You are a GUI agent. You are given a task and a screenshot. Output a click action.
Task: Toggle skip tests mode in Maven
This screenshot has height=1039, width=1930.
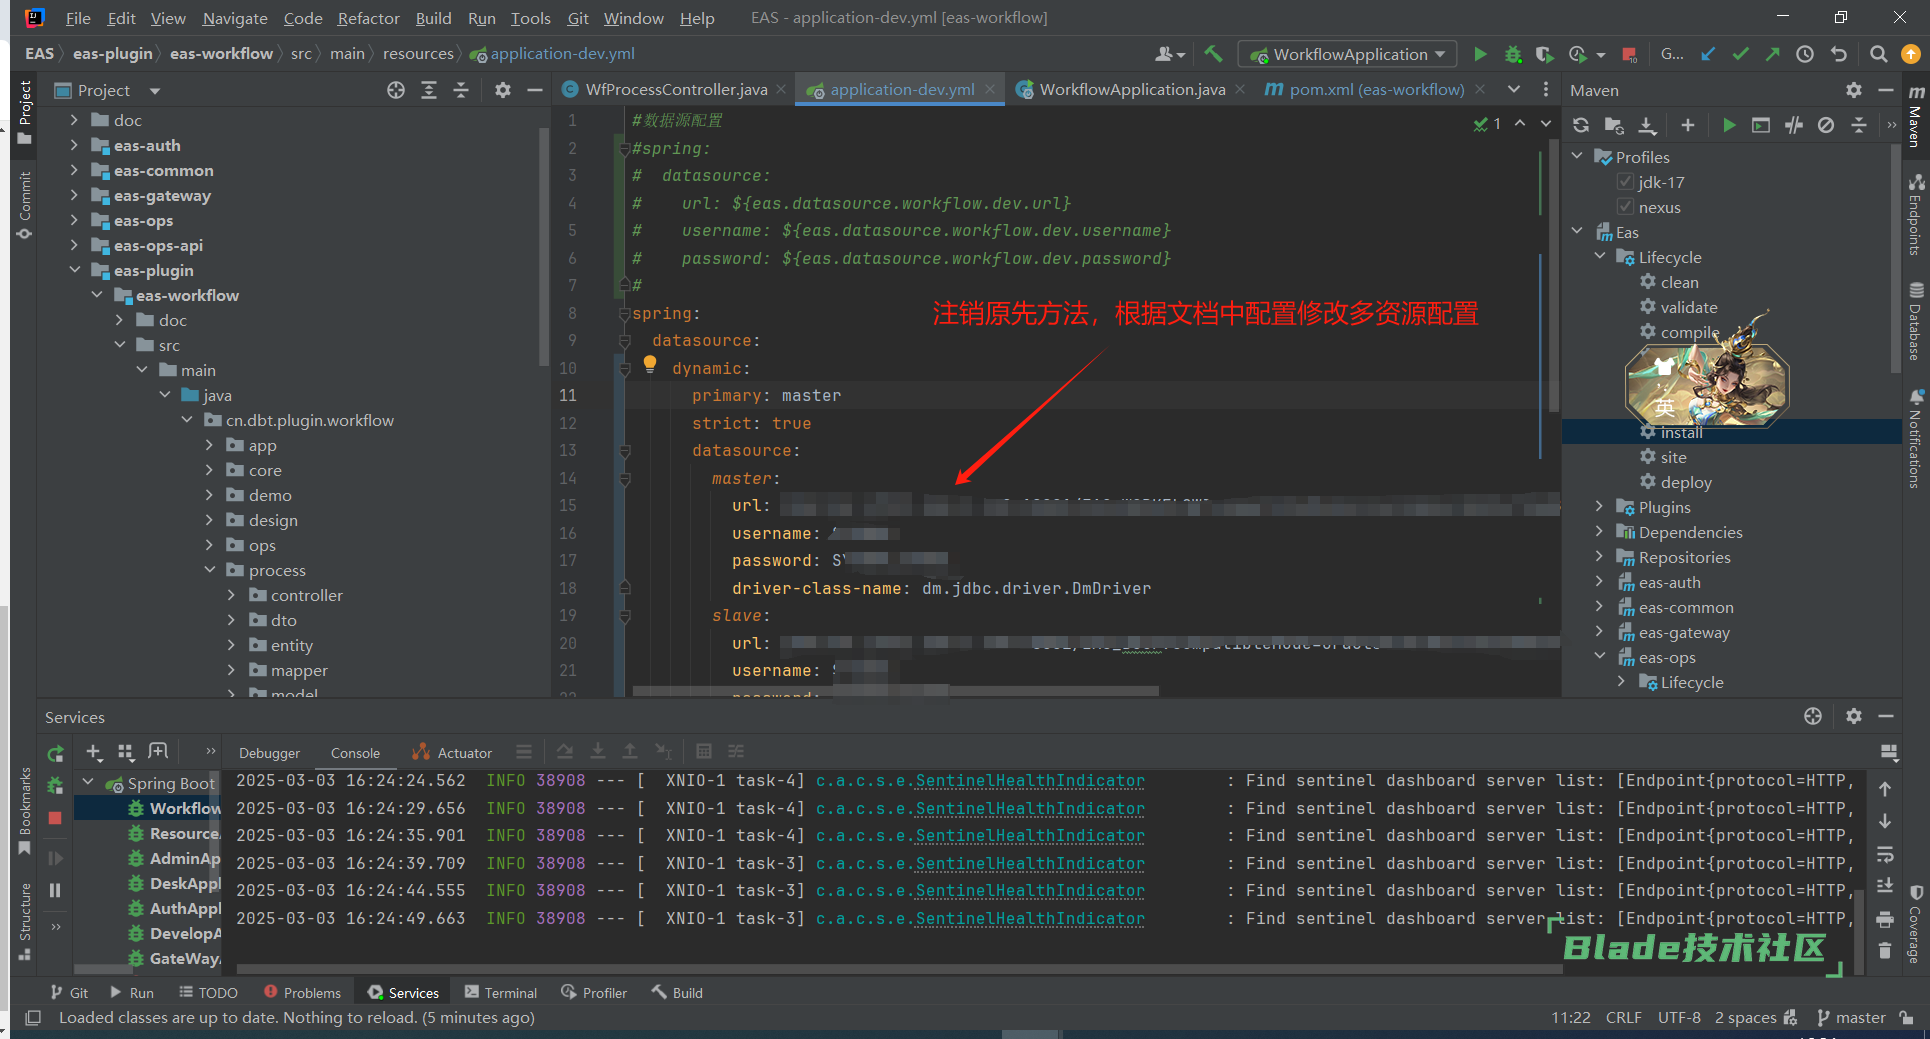point(1826,125)
